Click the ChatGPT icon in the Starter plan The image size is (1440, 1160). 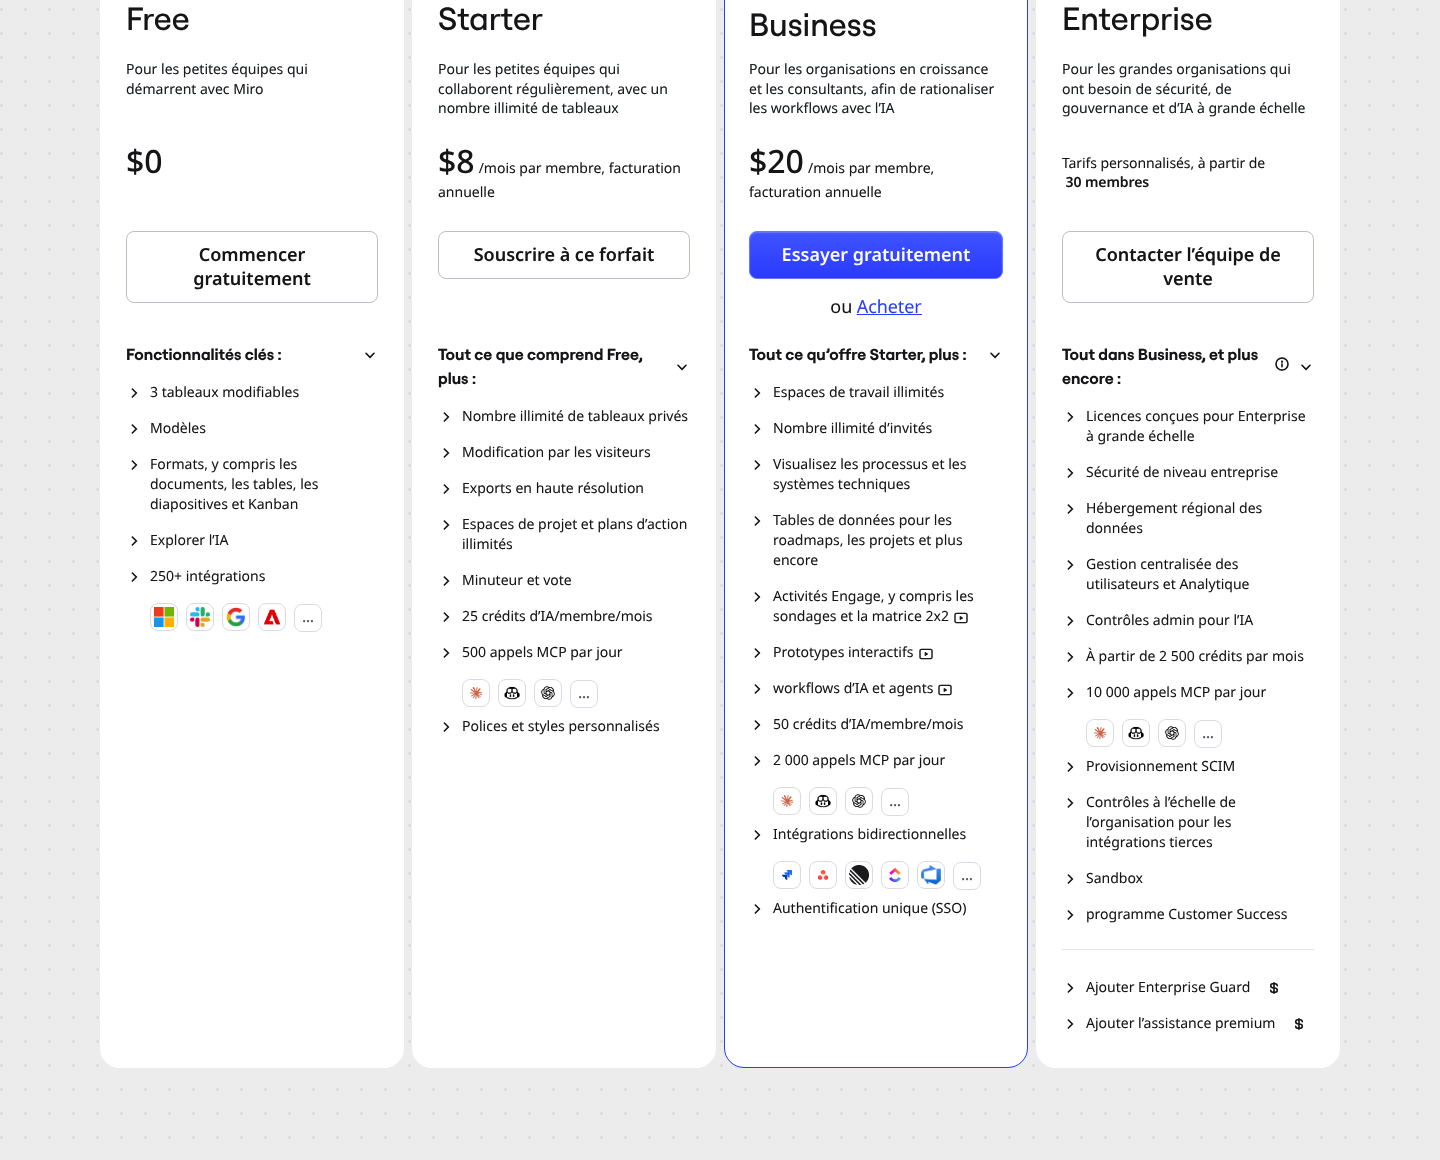[x=548, y=694]
